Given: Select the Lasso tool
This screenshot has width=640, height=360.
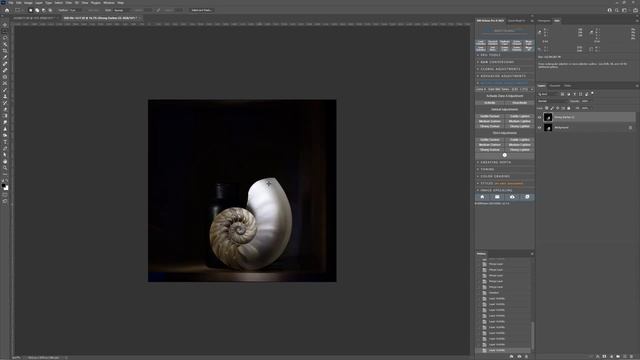Looking at the screenshot, I should 5,38.
